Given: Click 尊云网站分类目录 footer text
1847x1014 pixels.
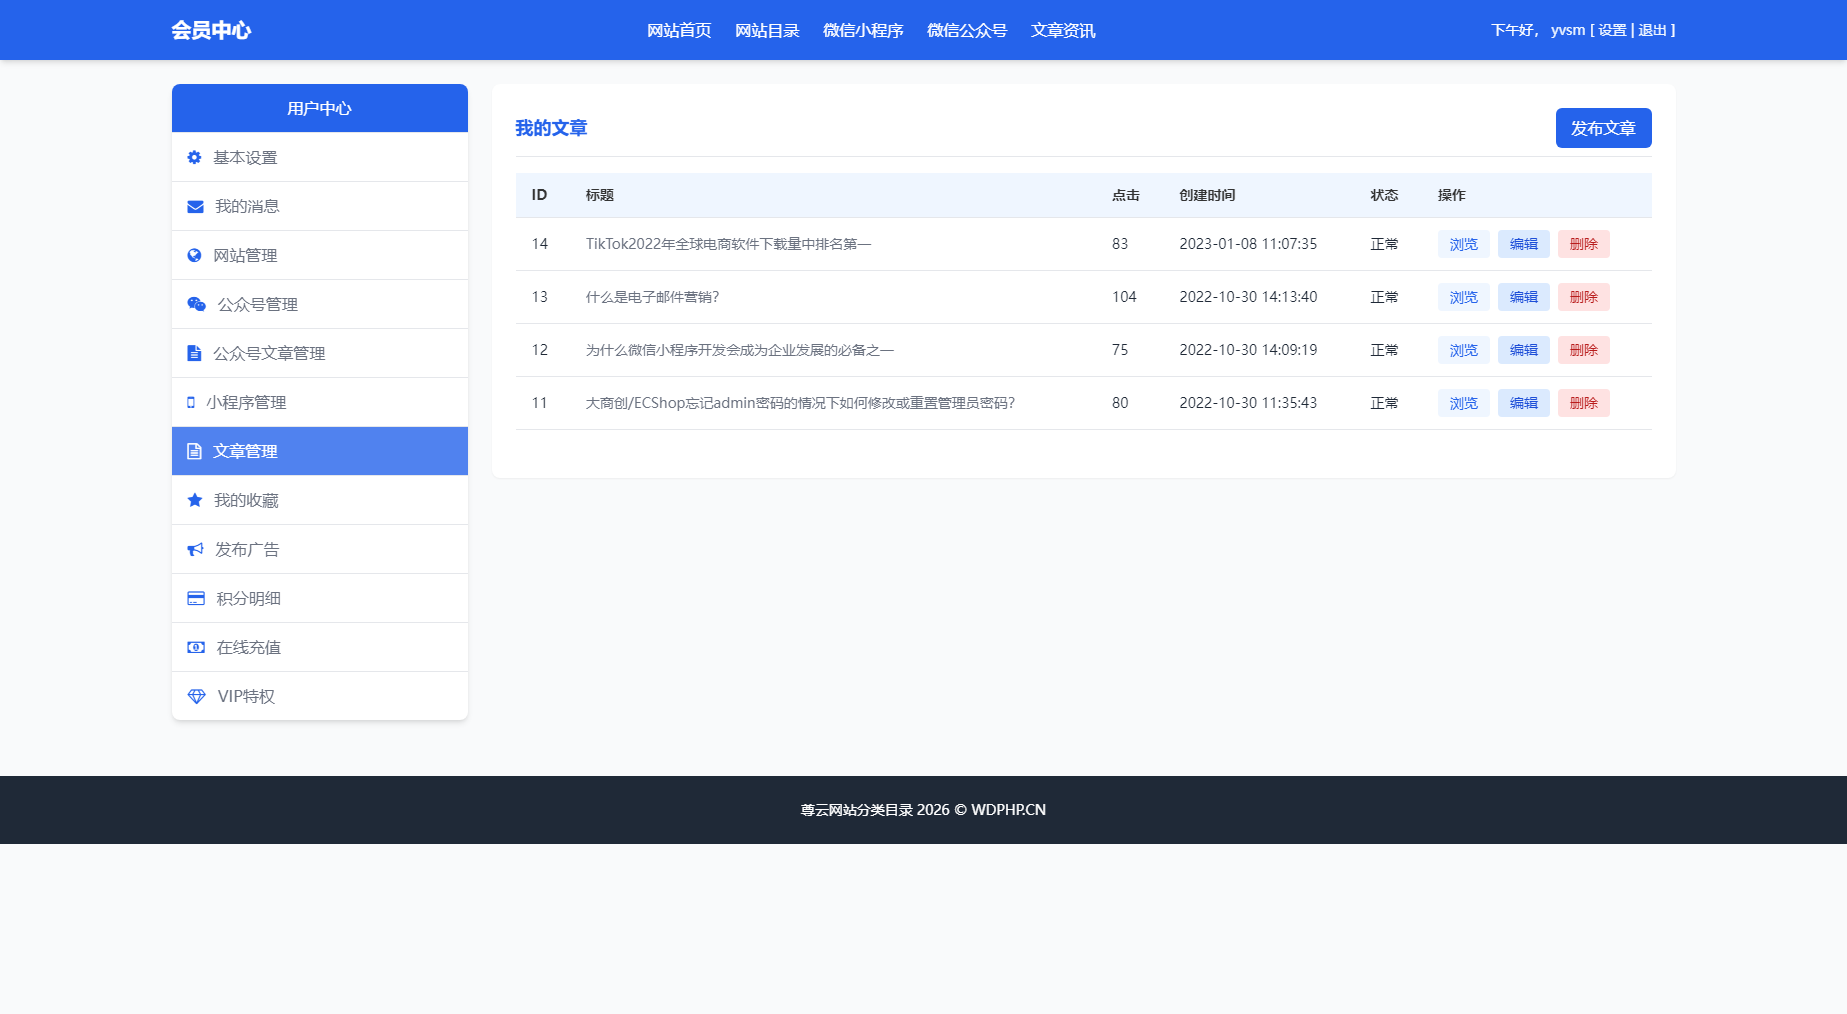Looking at the screenshot, I should coord(857,810).
